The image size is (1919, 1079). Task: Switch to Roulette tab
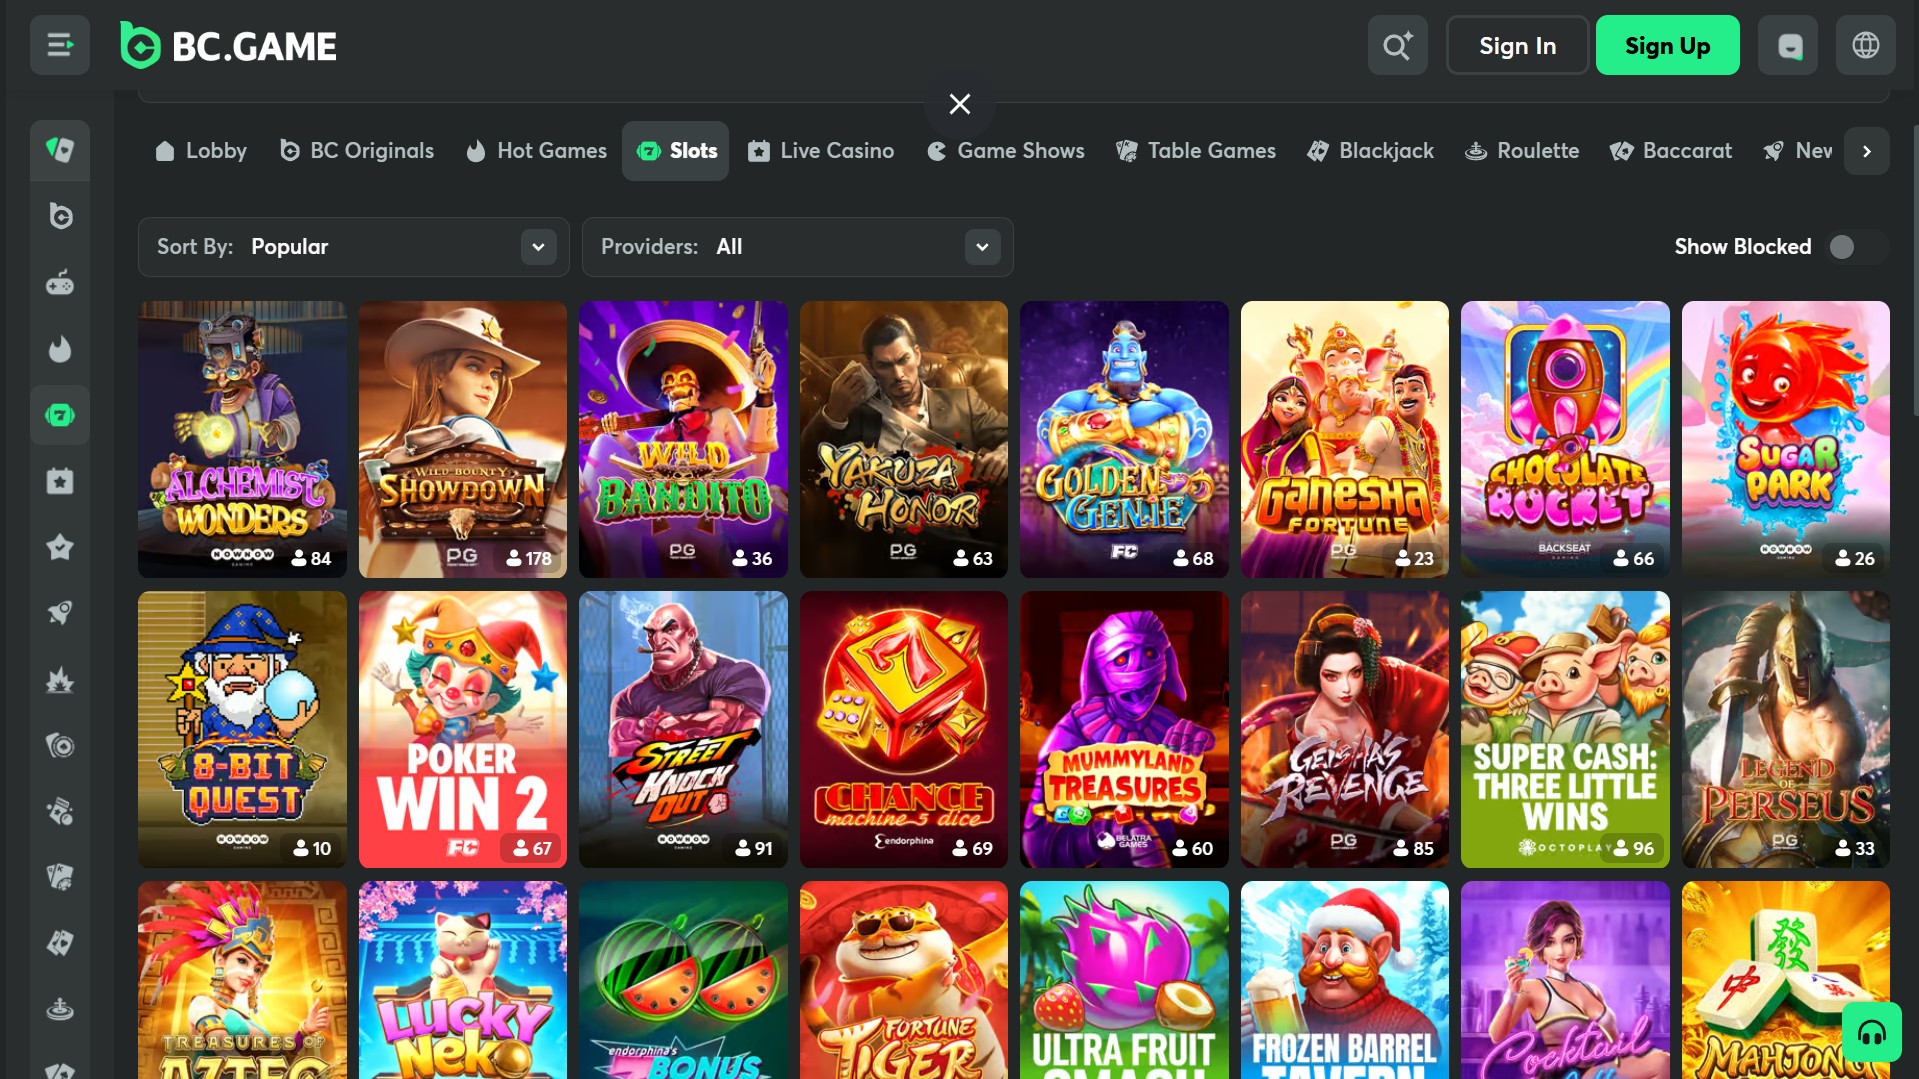(1522, 151)
